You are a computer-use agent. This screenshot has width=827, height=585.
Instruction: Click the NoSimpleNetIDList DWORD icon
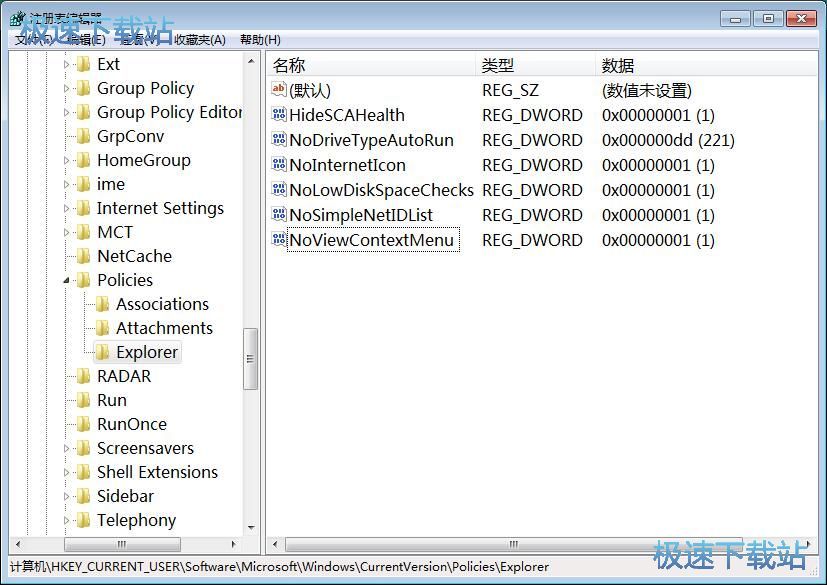point(279,214)
